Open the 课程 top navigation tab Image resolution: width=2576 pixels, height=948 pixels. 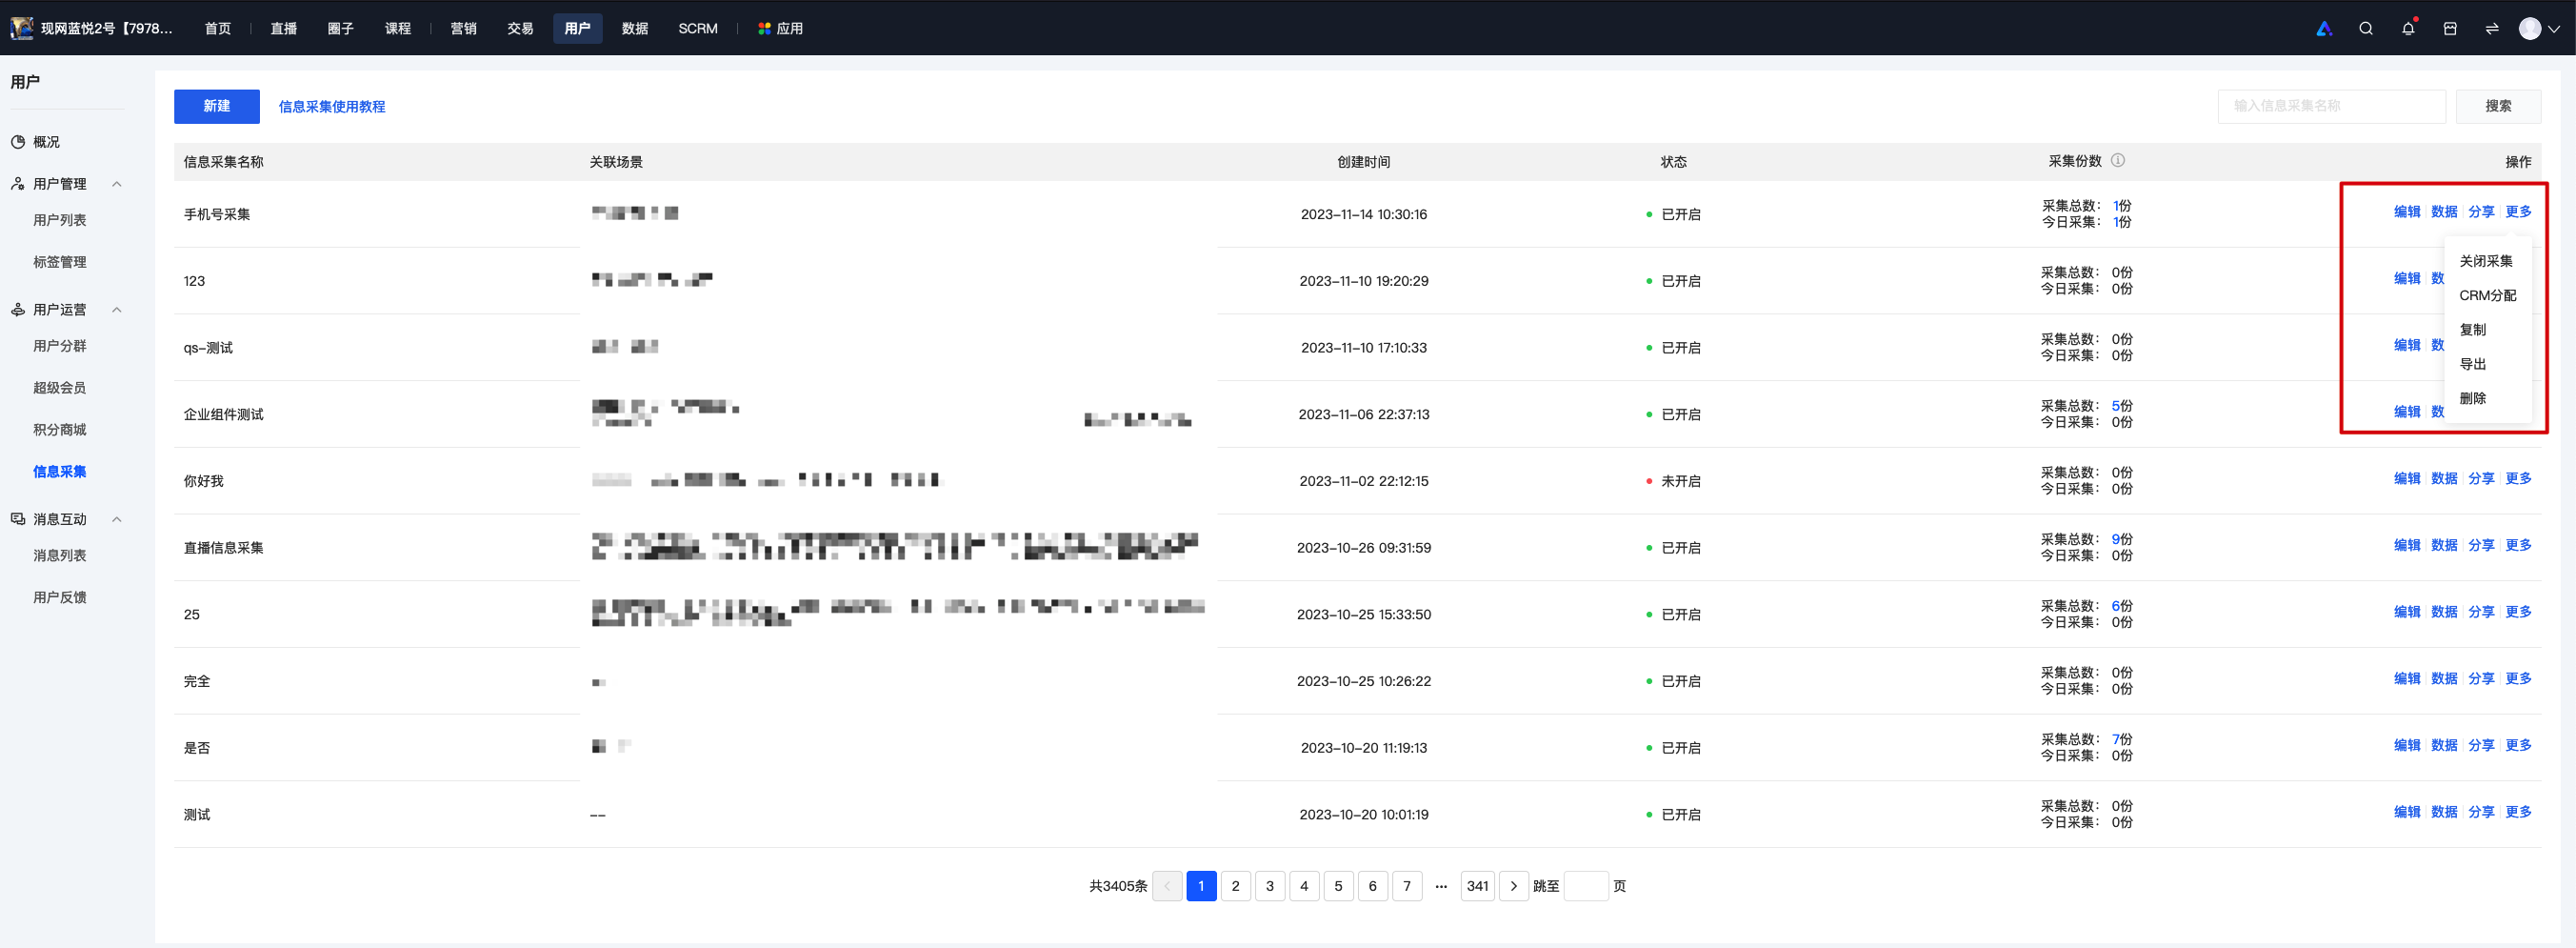point(398,28)
